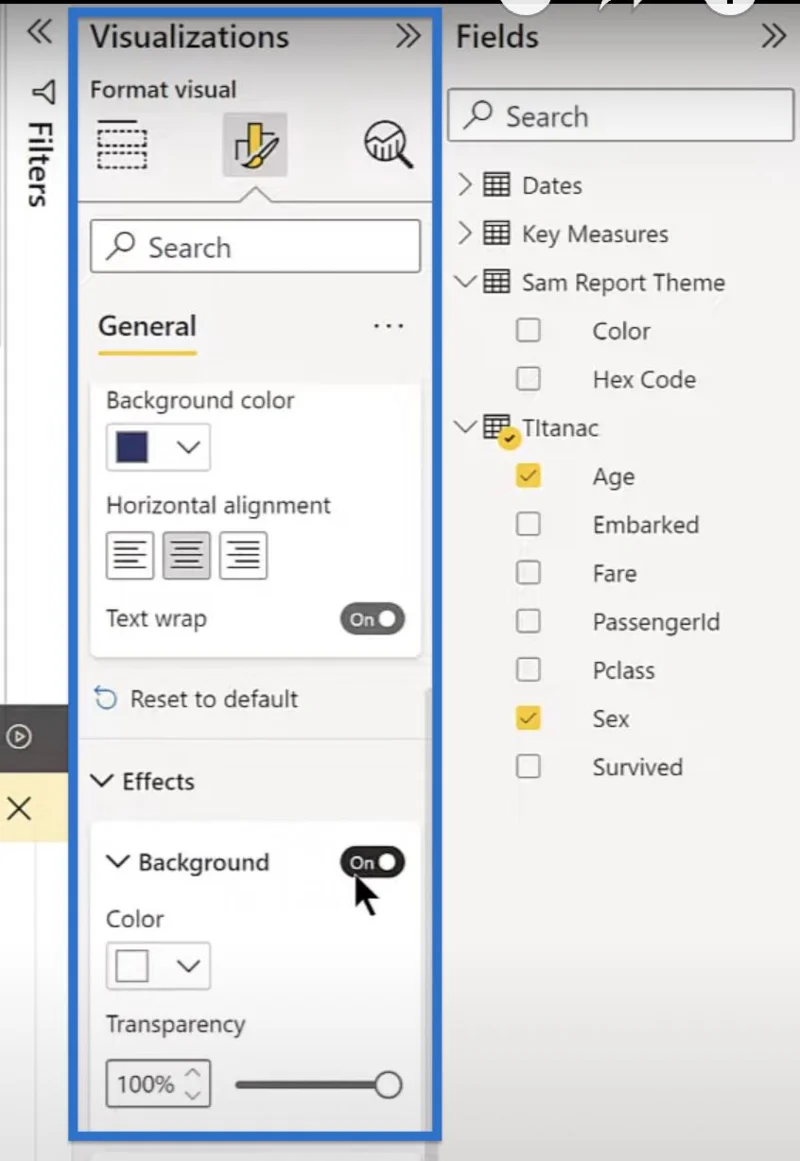
Task: Adjust the Transparency slider handle
Action: [x=387, y=1085]
